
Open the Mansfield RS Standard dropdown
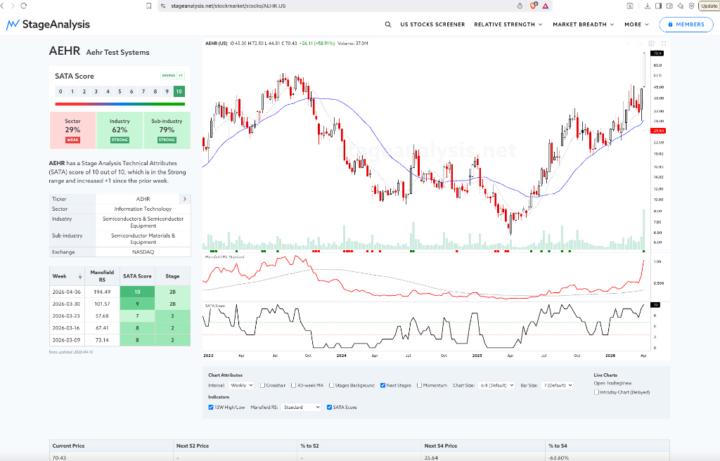tap(301, 407)
